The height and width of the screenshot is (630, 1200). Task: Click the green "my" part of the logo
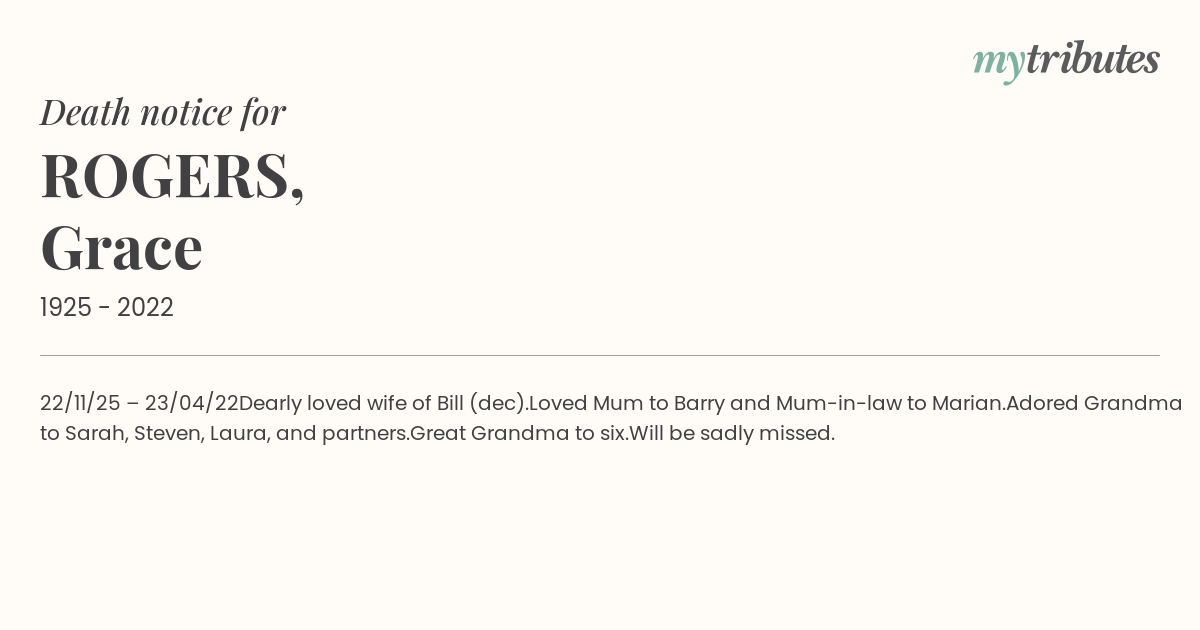pyautogui.click(x=999, y=64)
